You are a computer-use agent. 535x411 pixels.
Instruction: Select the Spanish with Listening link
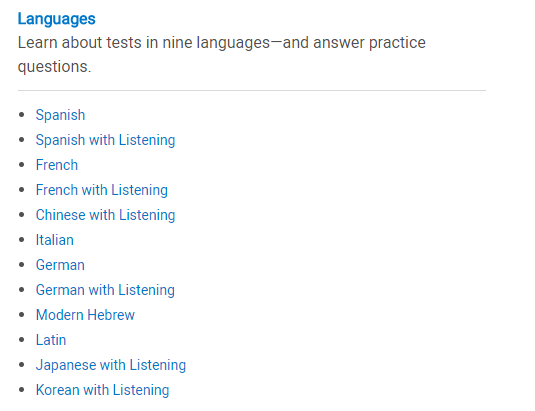[105, 140]
